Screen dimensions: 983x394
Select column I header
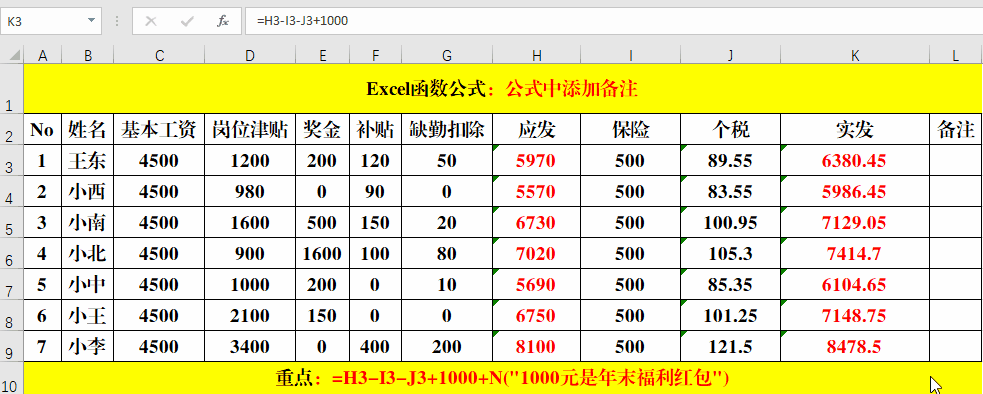(x=630, y=56)
